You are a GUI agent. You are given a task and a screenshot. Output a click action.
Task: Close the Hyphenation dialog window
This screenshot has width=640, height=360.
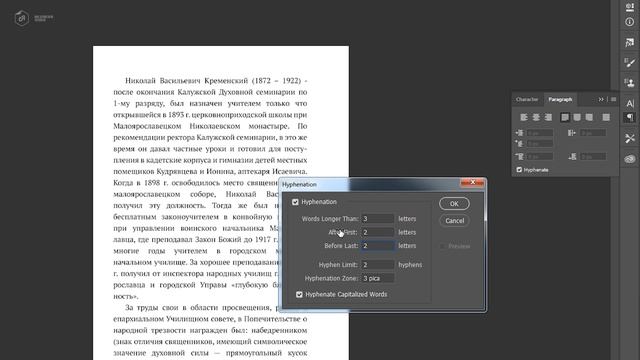tap(472, 182)
